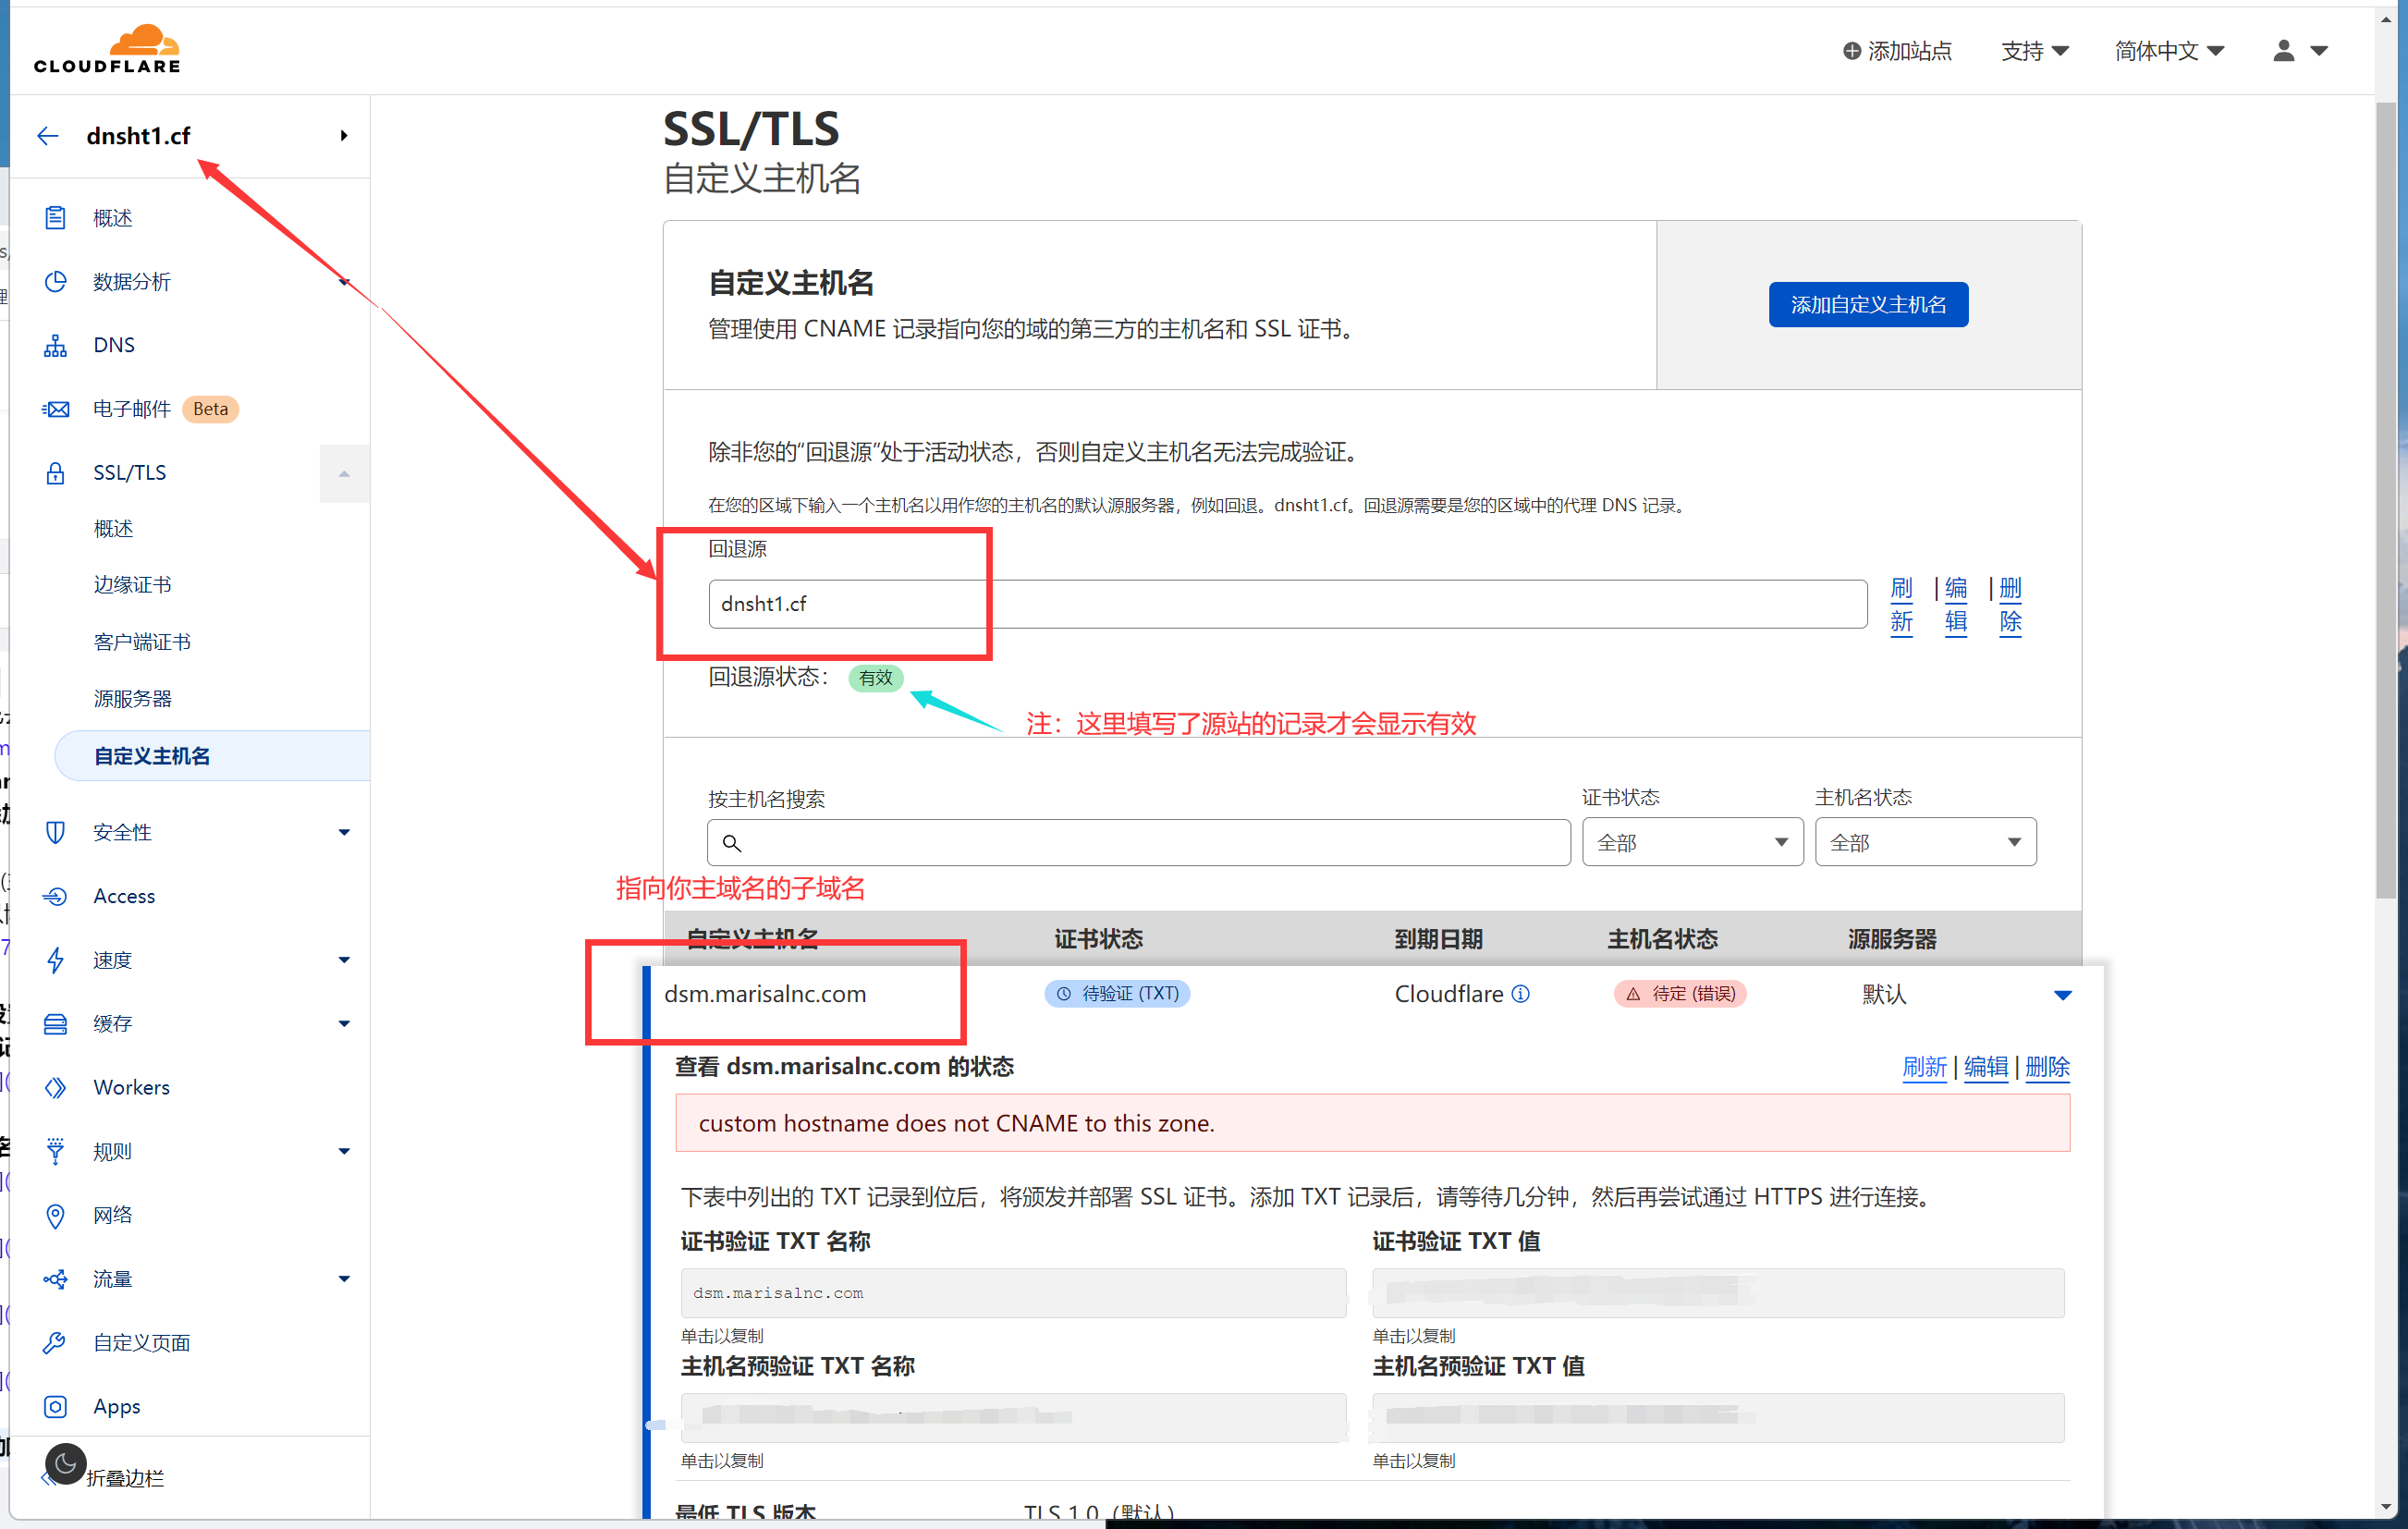The width and height of the screenshot is (2408, 1529).
Task: Click the 删除 link beside the fallback origin field
Action: (2010, 604)
